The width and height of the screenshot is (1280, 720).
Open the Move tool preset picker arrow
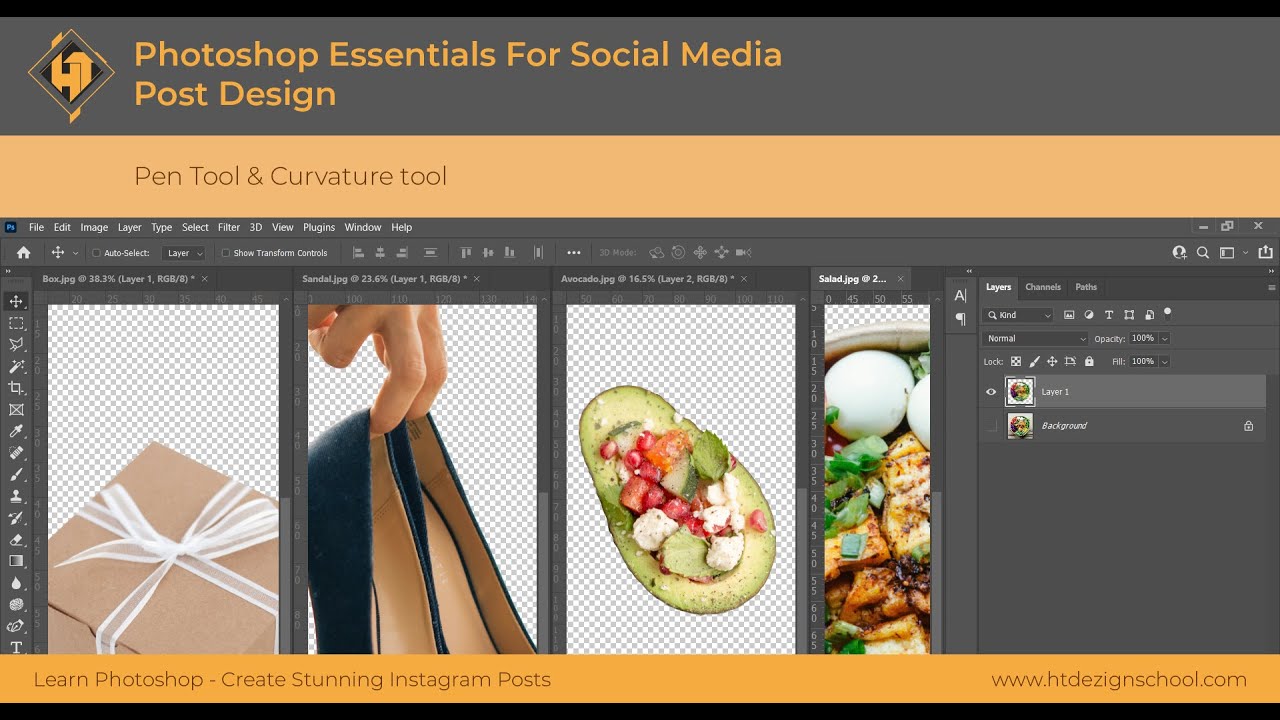(x=75, y=253)
